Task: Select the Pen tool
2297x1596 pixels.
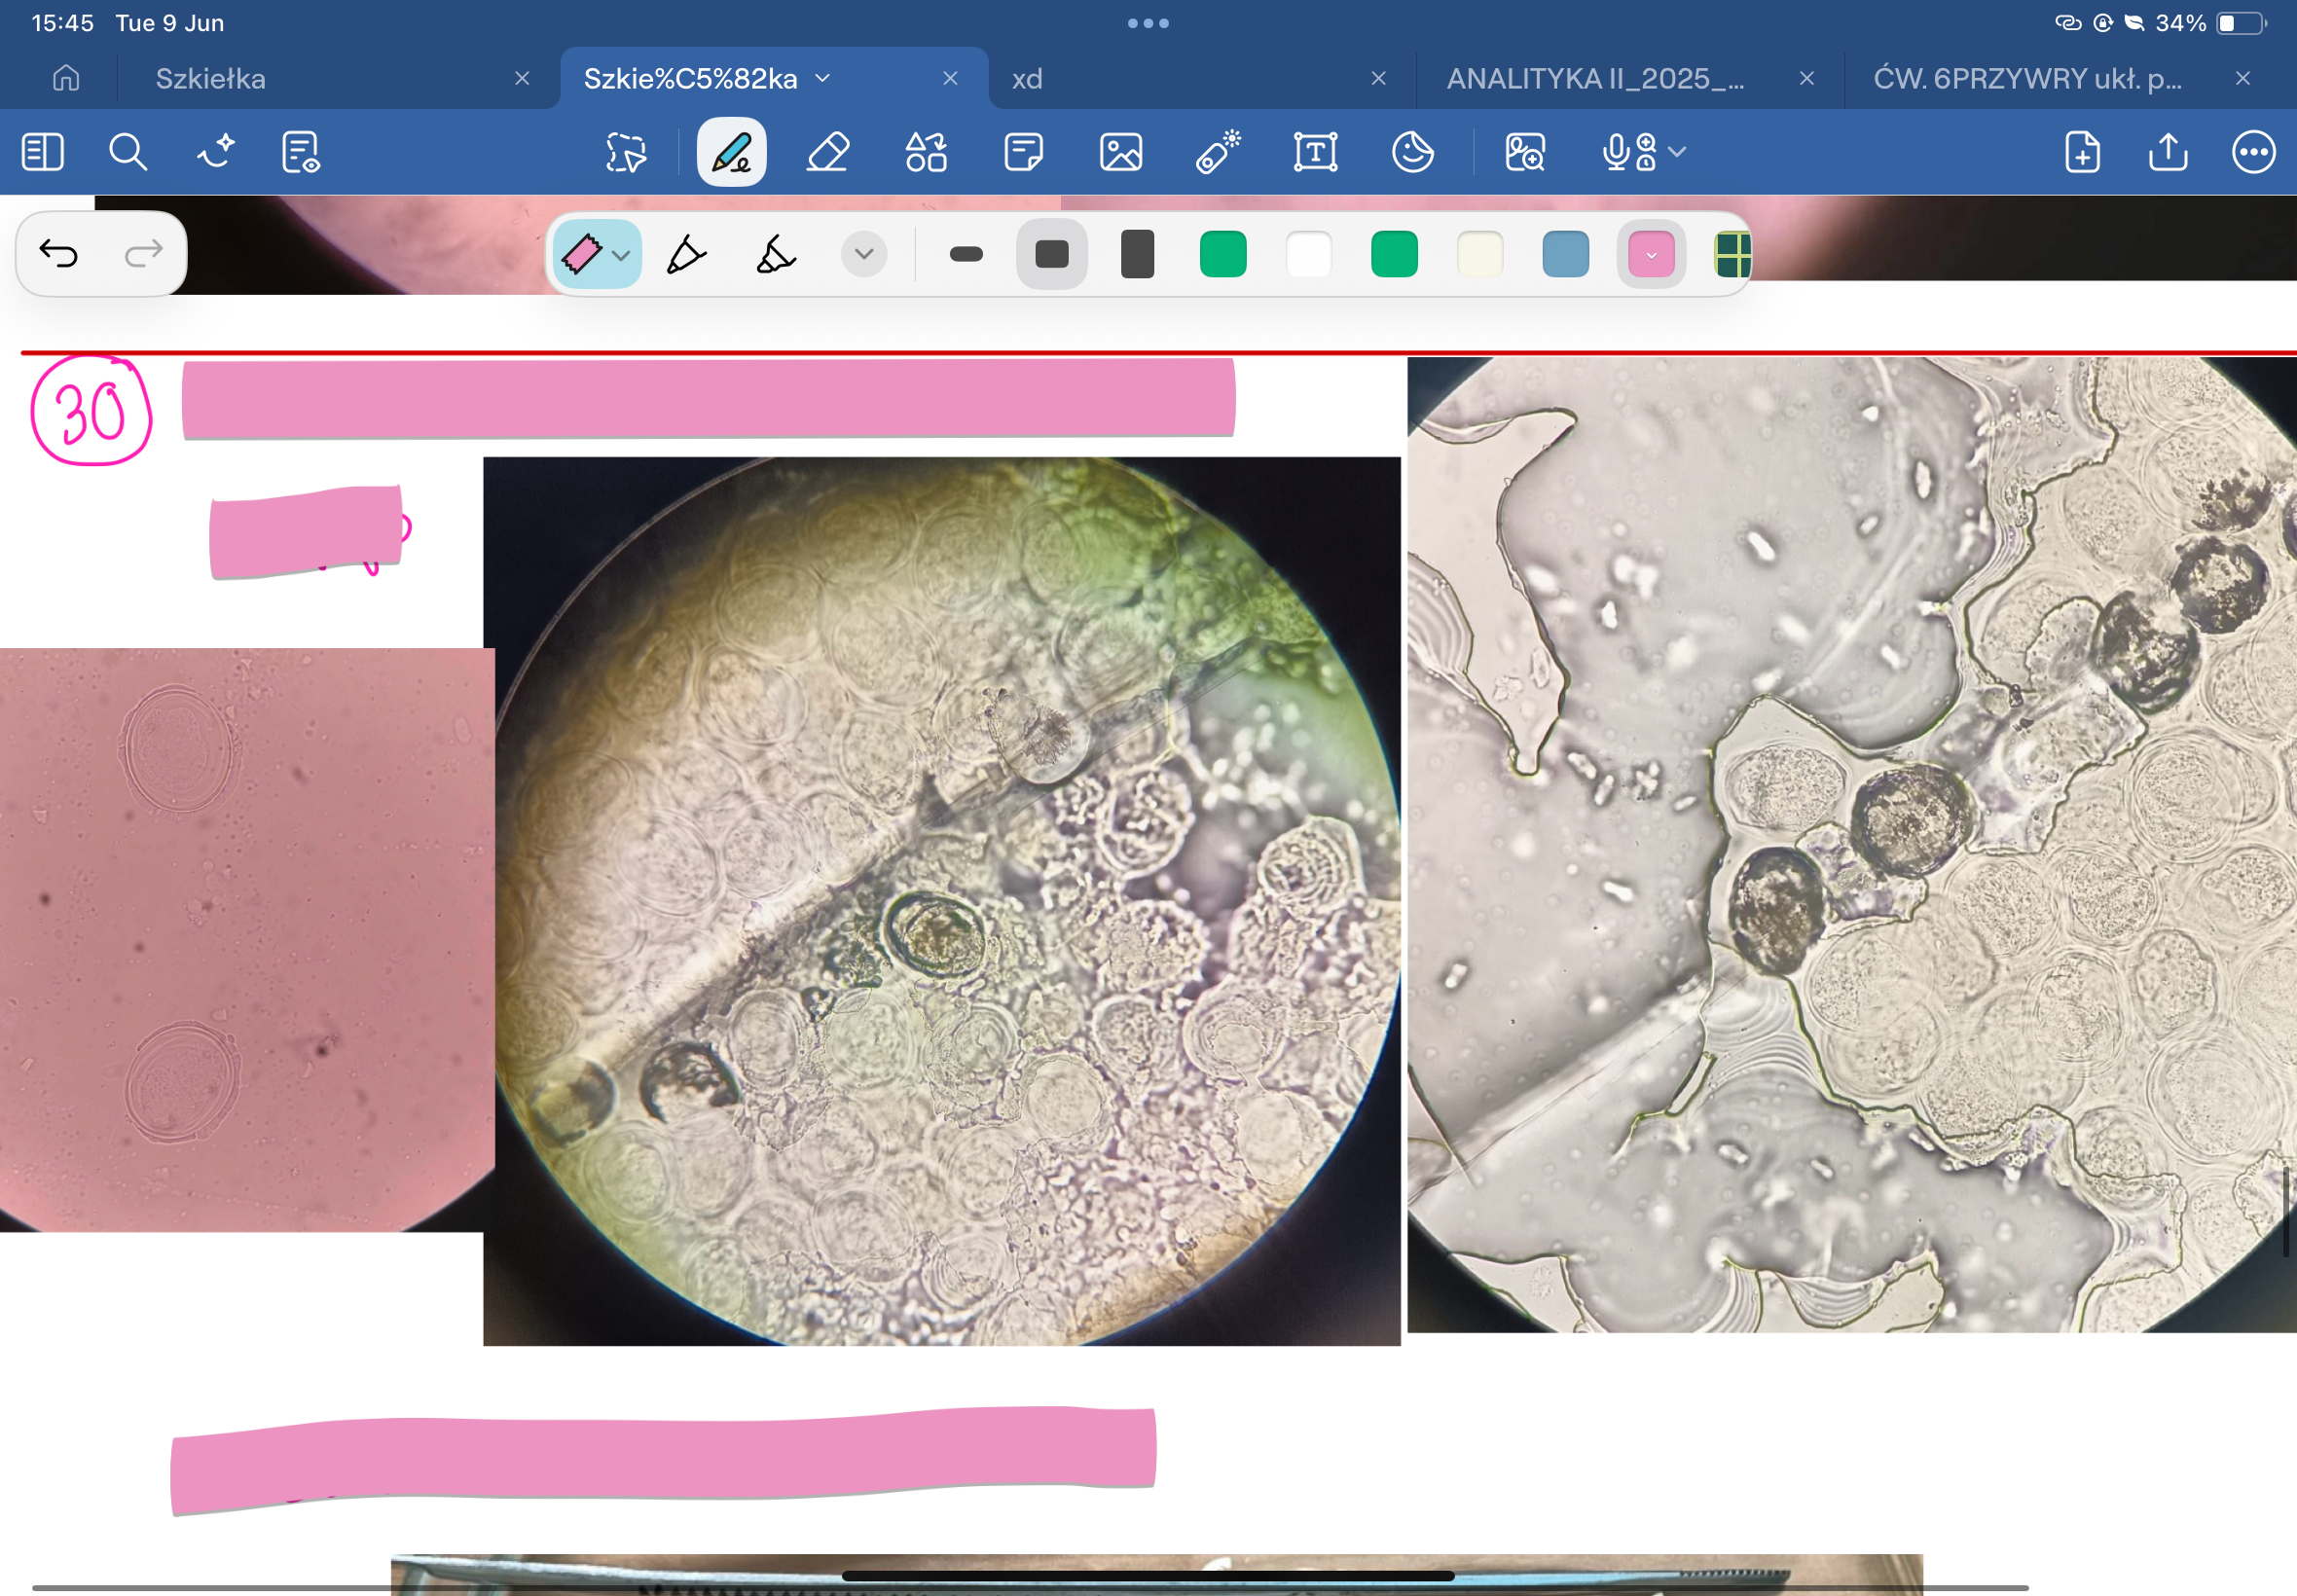Action: coord(731,152)
